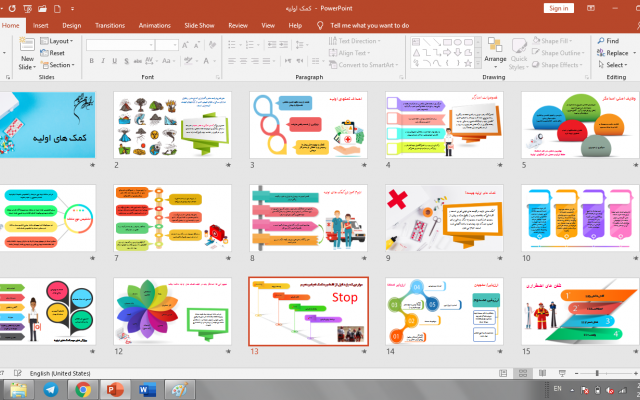The image size is (640, 400).
Task: Open the Shape Outline dropdown
Action: point(558,53)
